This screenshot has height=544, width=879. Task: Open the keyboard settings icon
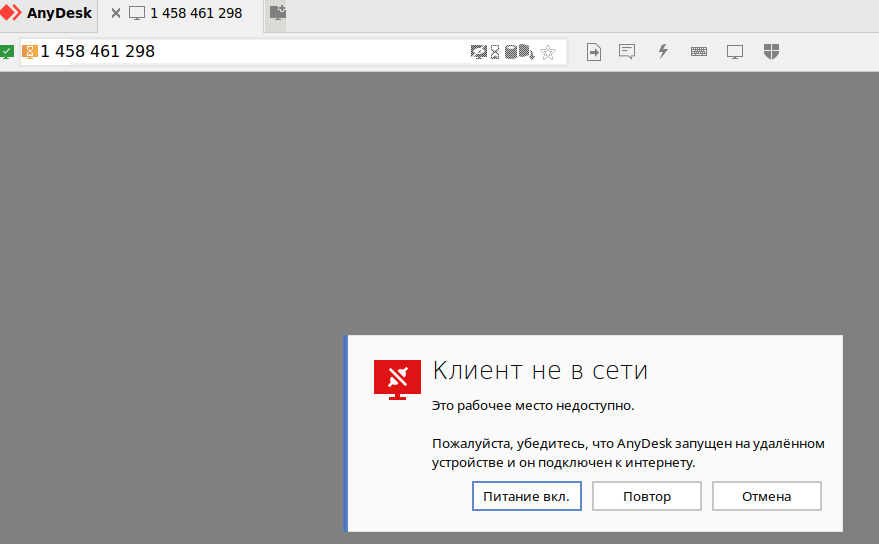[699, 52]
